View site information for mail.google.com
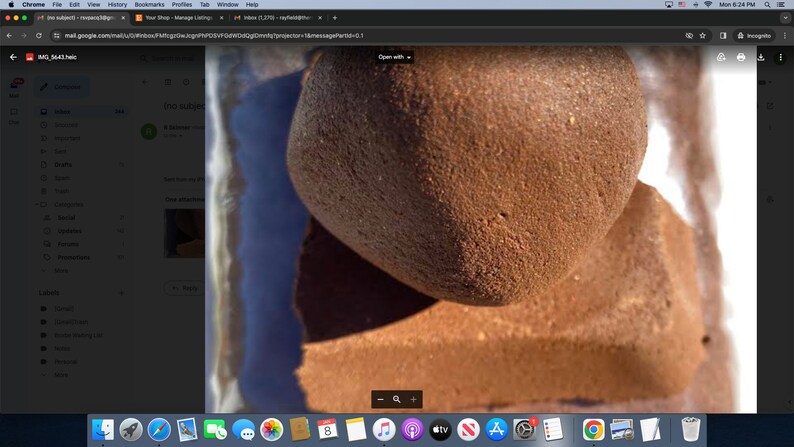The height and width of the screenshot is (447, 794). pyautogui.click(x=57, y=35)
